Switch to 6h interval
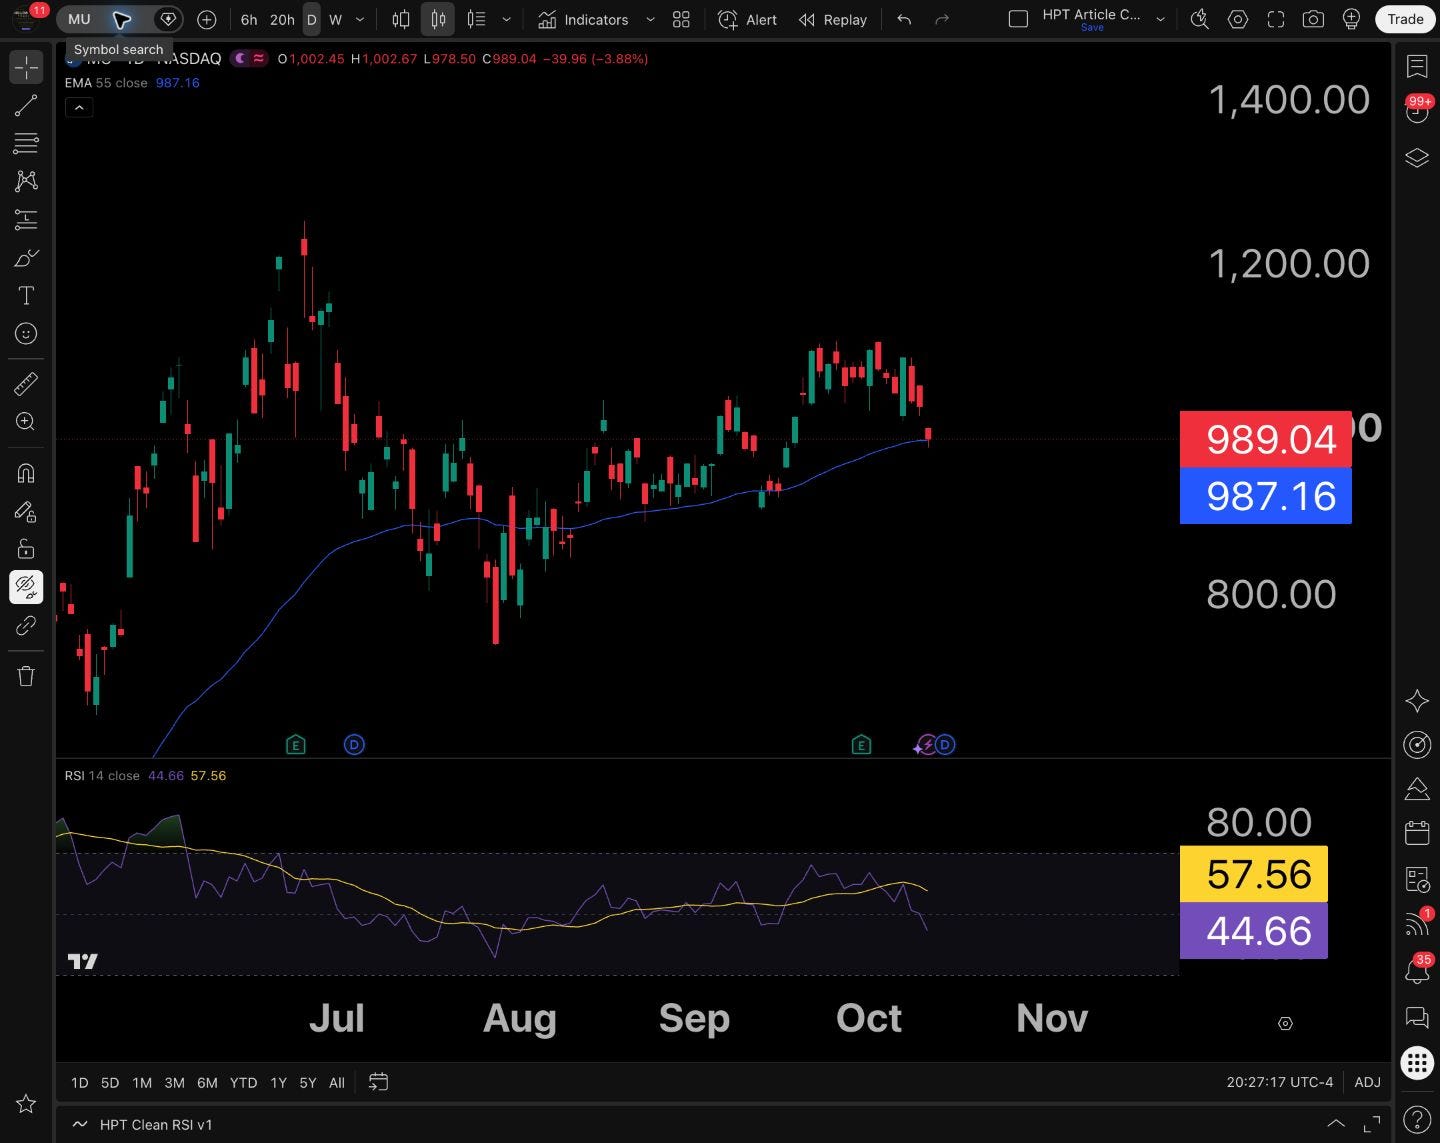The width and height of the screenshot is (1440, 1143). tap(249, 19)
